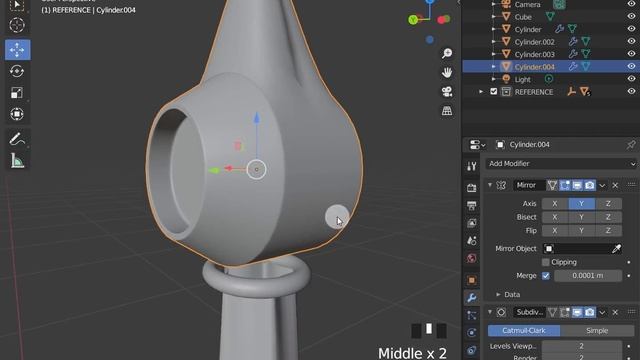Select the Cursor tool in the toolbar
Screen dimensions: 640x360
tap(17, 25)
